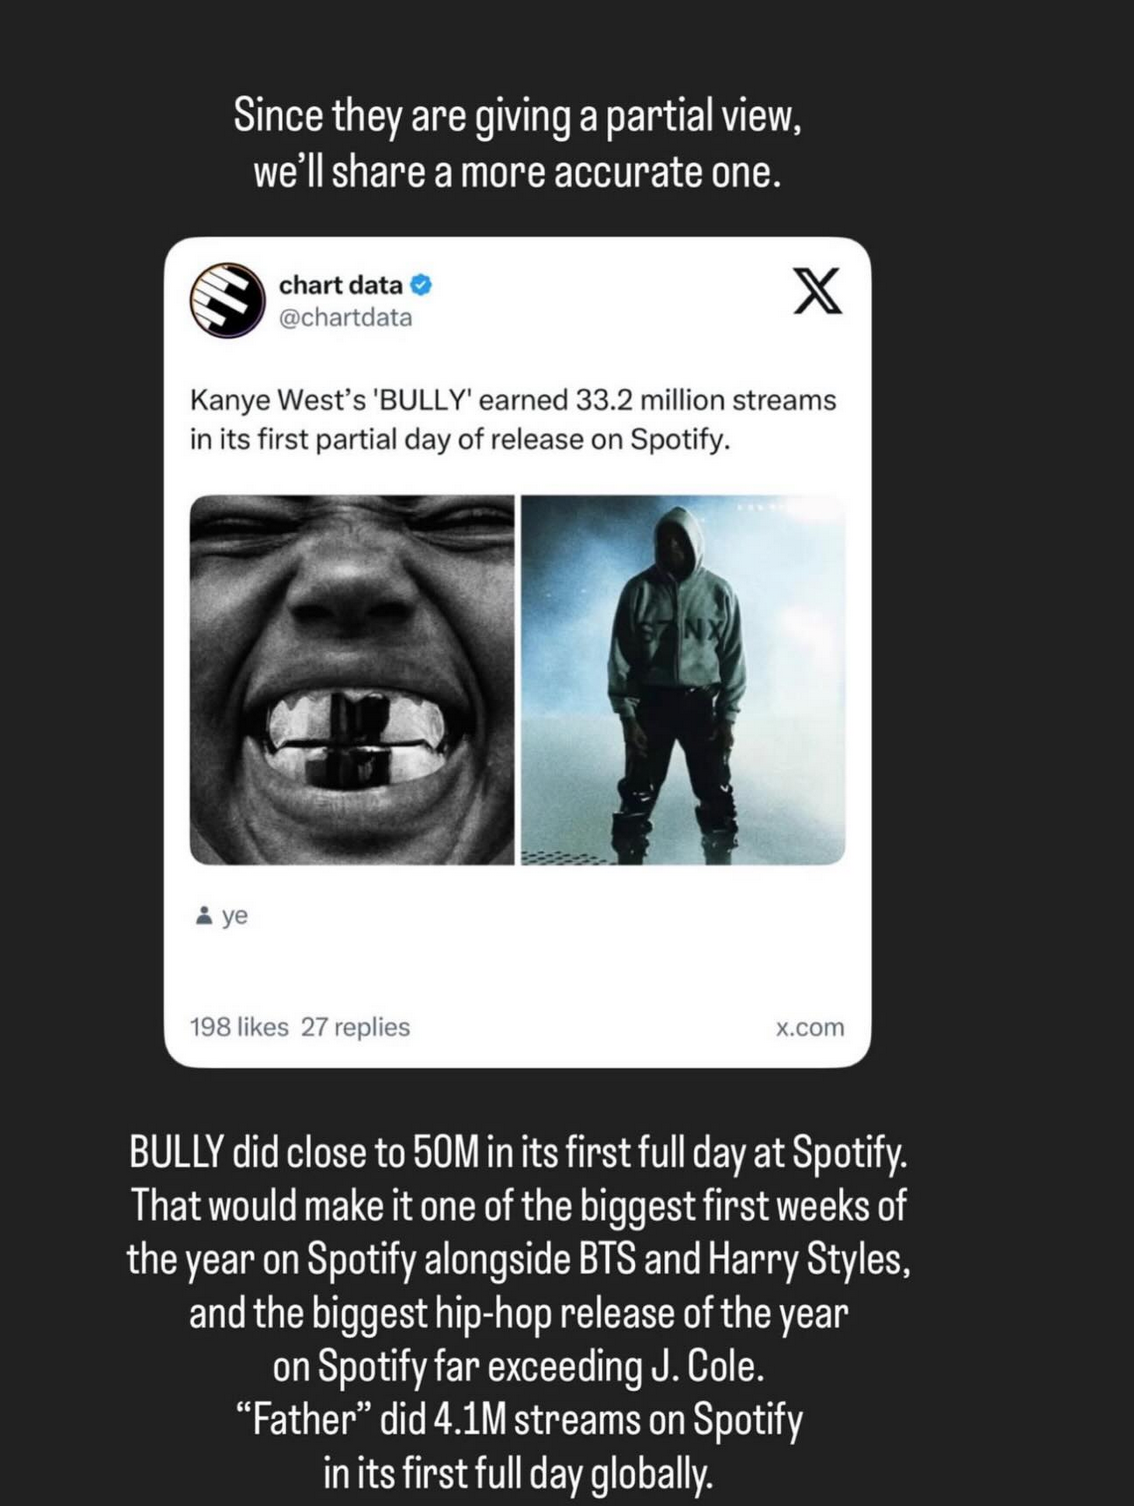This screenshot has height=1506, width=1134.
Task: Click the tweet text about 33.2 million streams
Action: click(x=513, y=420)
